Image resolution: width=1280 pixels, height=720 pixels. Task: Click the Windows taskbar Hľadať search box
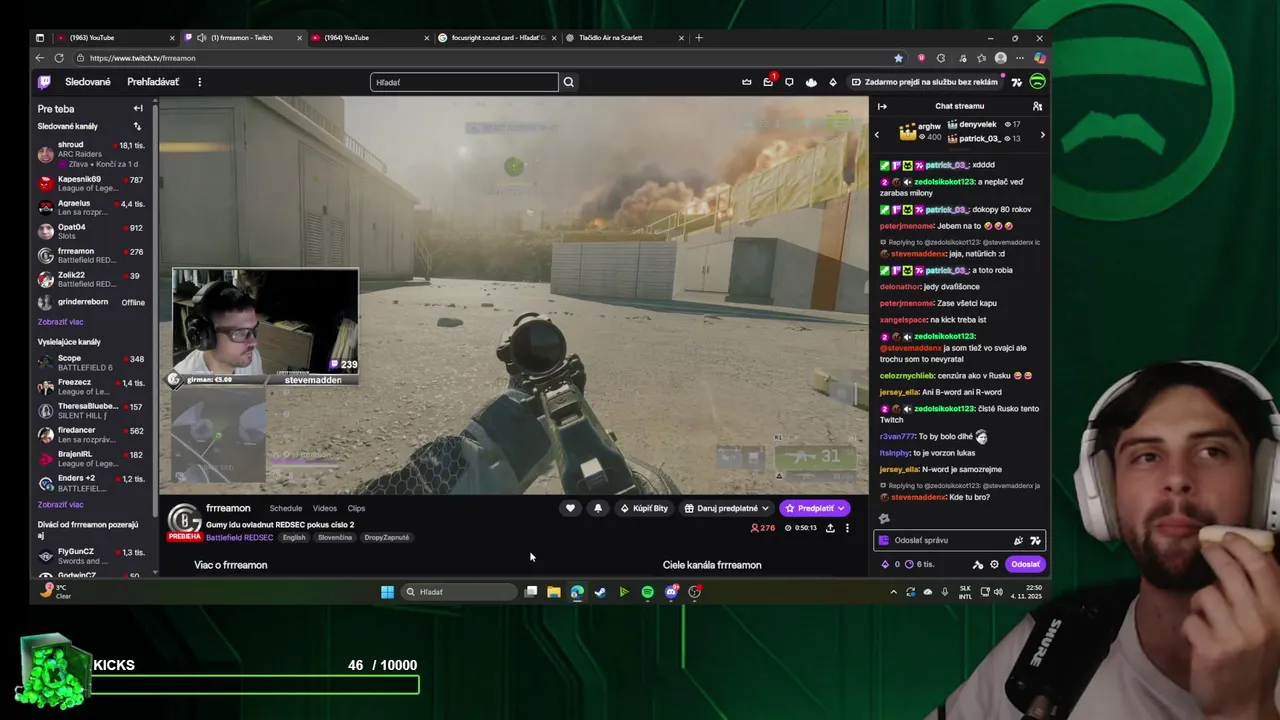click(x=461, y=592)
